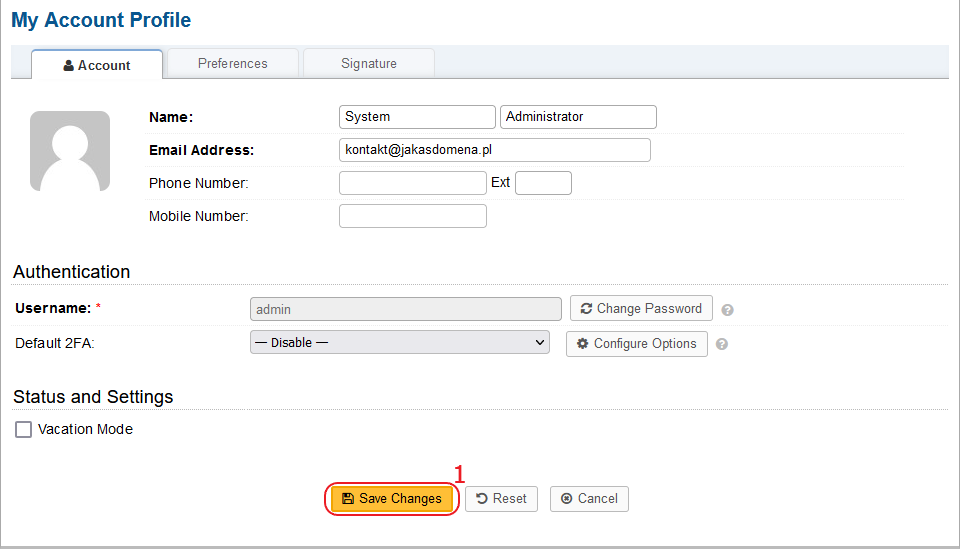Click the undo arrow icon on Reset
The width and height of the screenshot is (960, 549).
point(482,499)
